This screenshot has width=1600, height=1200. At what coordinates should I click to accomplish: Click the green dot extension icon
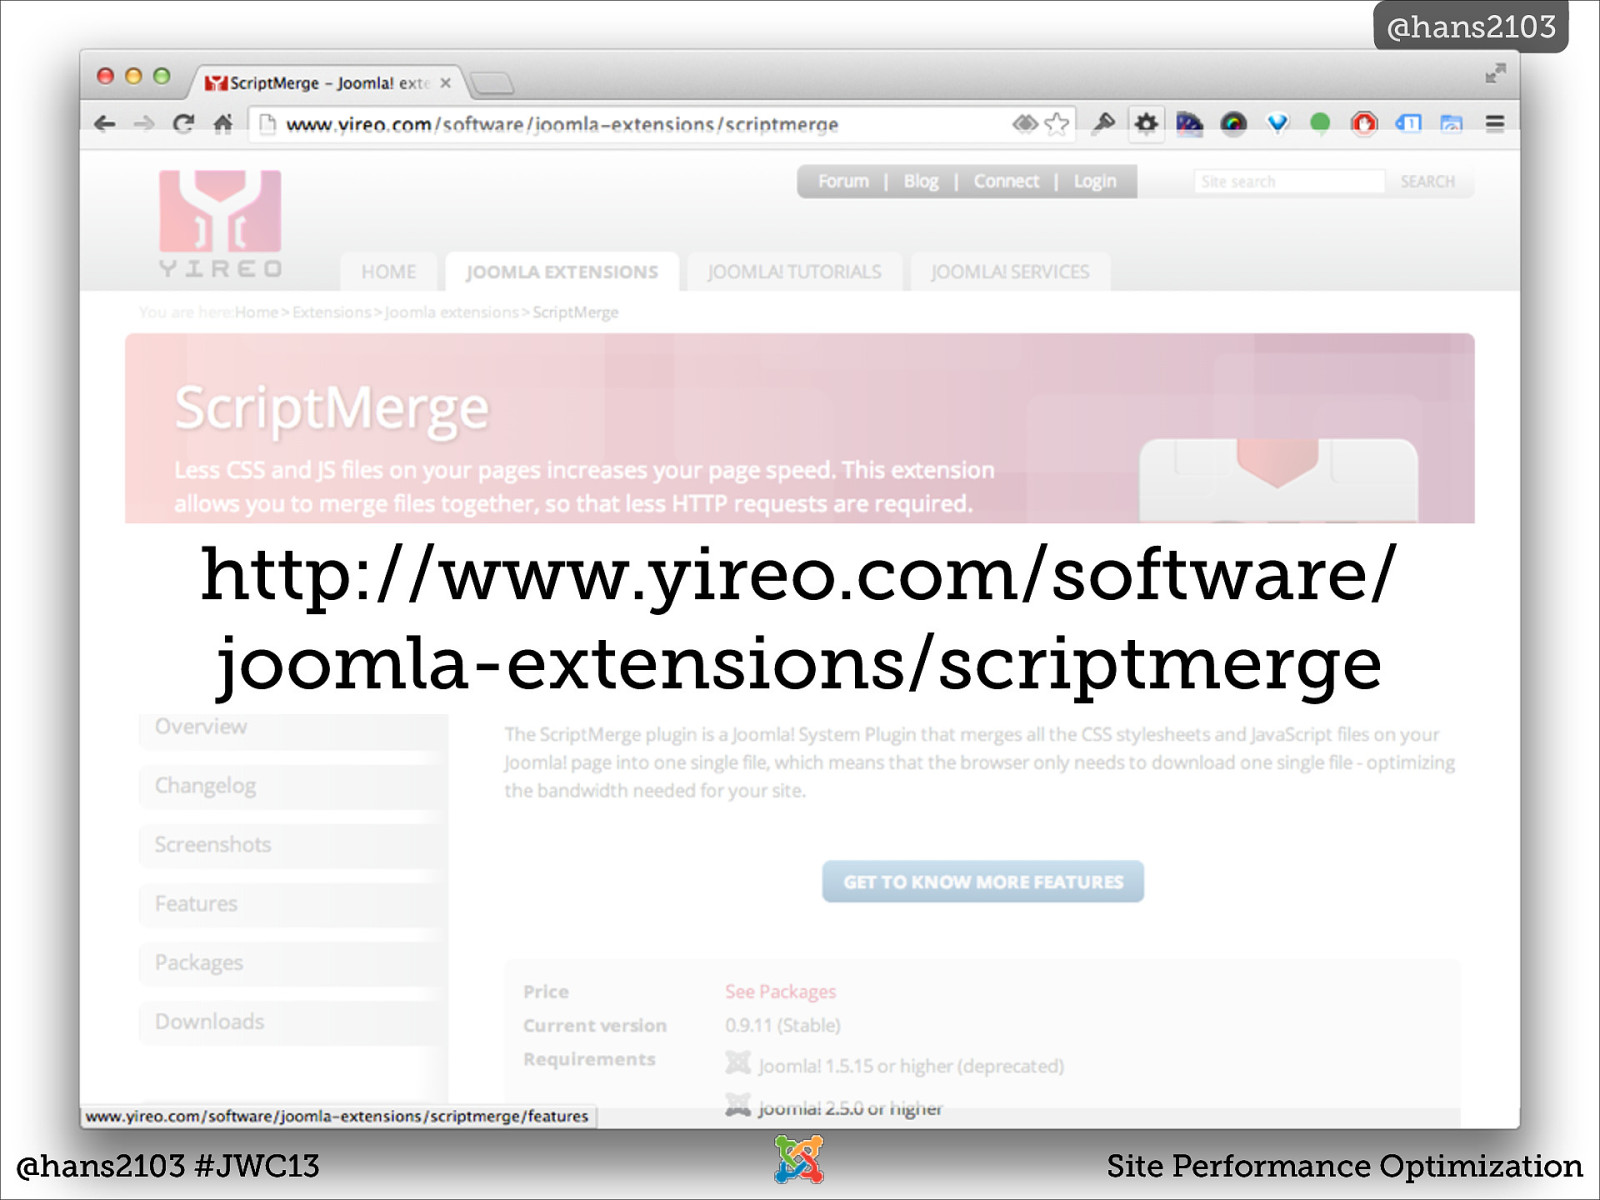tap(1320, 123)
